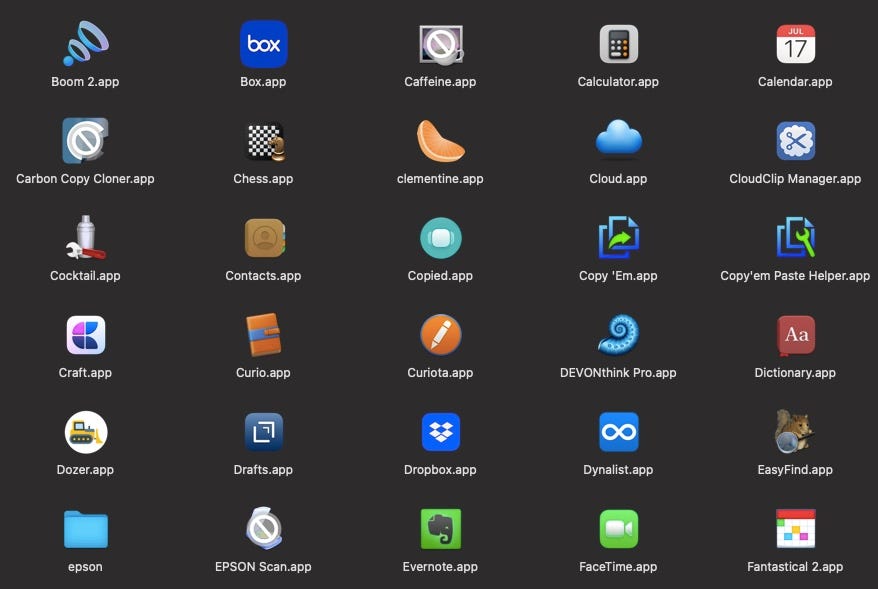The height and width of the screenshot is (589, 878).
Task: Click the 'Contacts.app' label
Action: point(263,275)
